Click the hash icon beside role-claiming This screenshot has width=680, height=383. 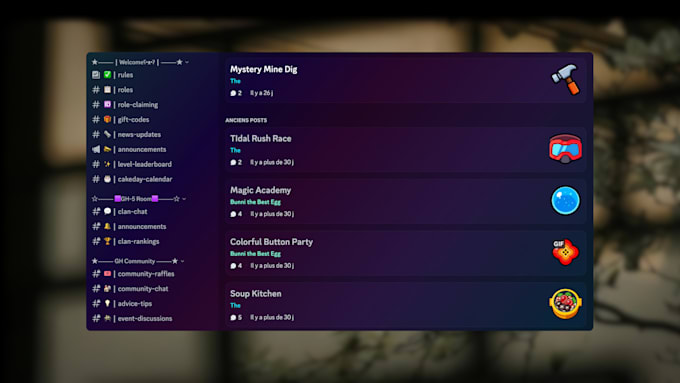96,105
